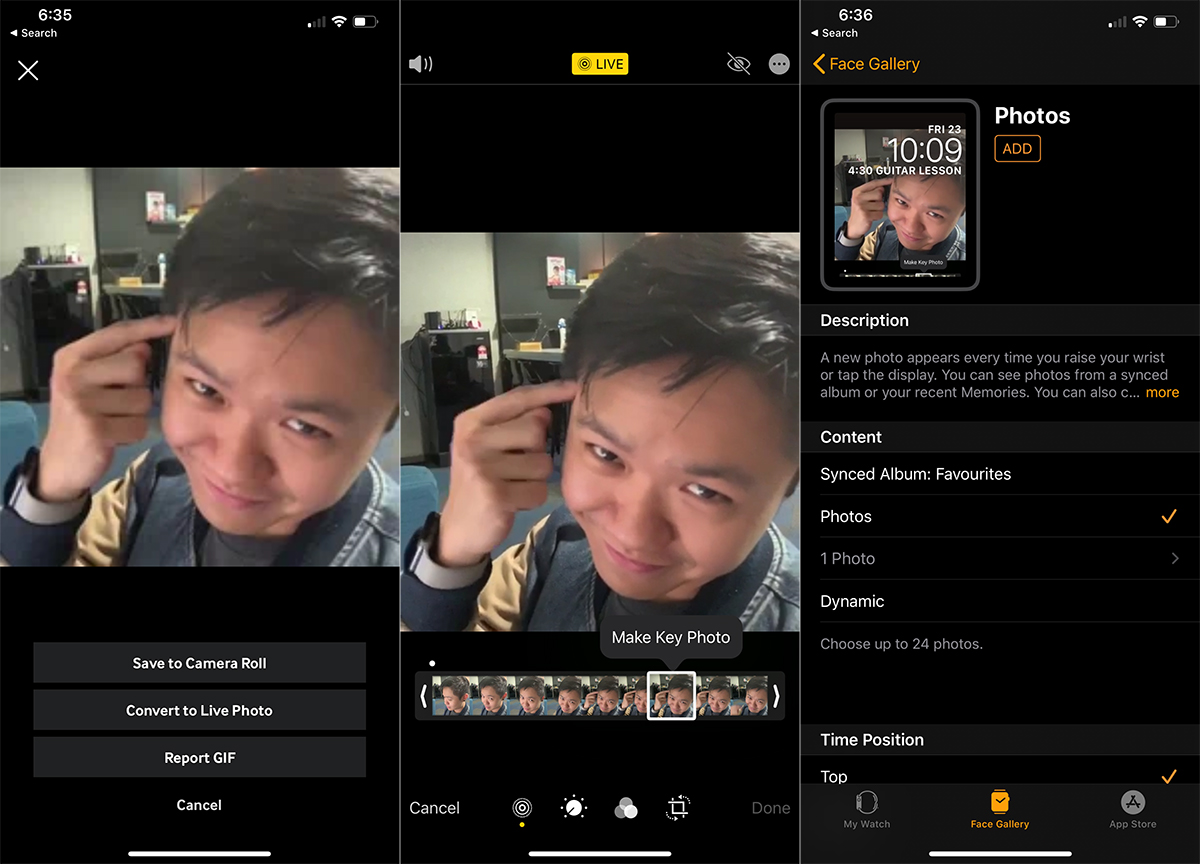Switch to the My Watch tab
This screenshot has width=1200, height=864.
(x=867, y=808)
